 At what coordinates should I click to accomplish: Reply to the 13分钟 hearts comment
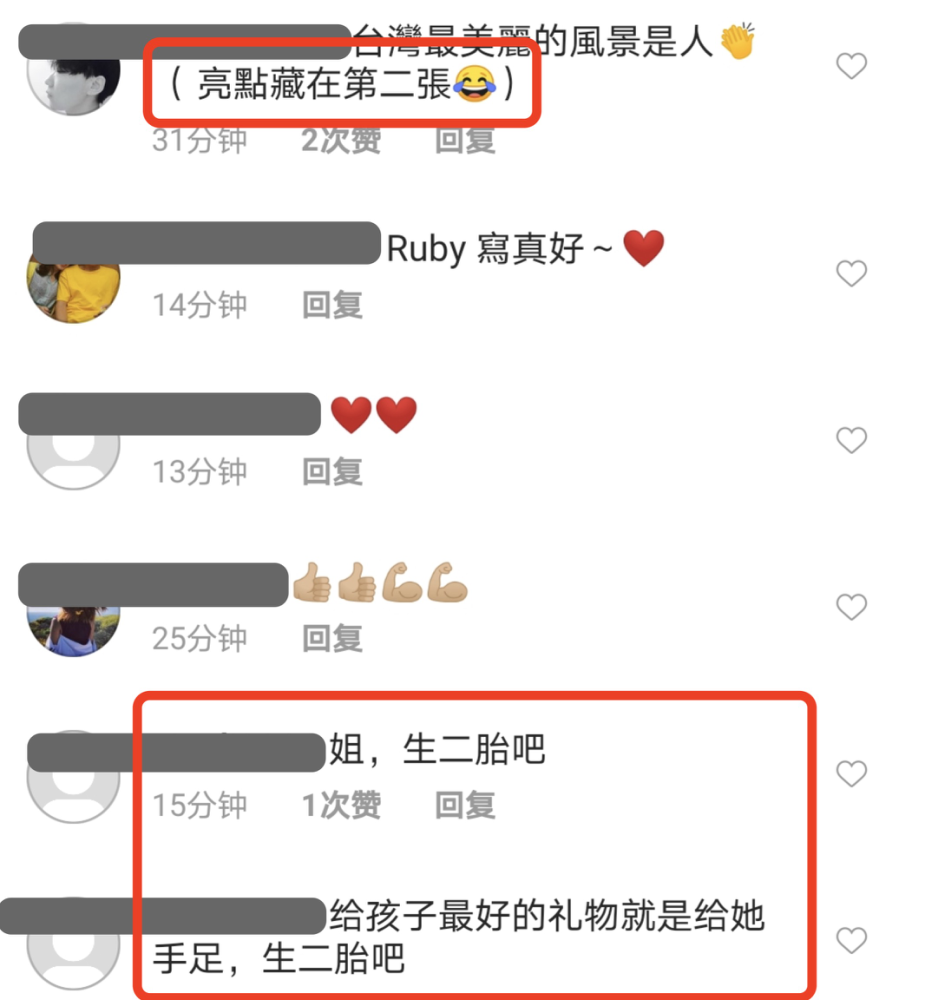pyautogui.click(x=332, y=472)
